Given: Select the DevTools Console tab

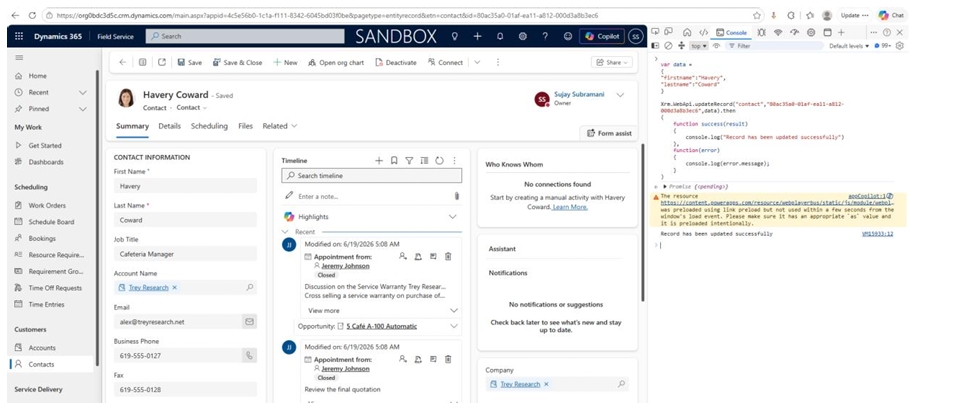Looking at the screenshot, I should pyautogui.click(x=732, y=32).
